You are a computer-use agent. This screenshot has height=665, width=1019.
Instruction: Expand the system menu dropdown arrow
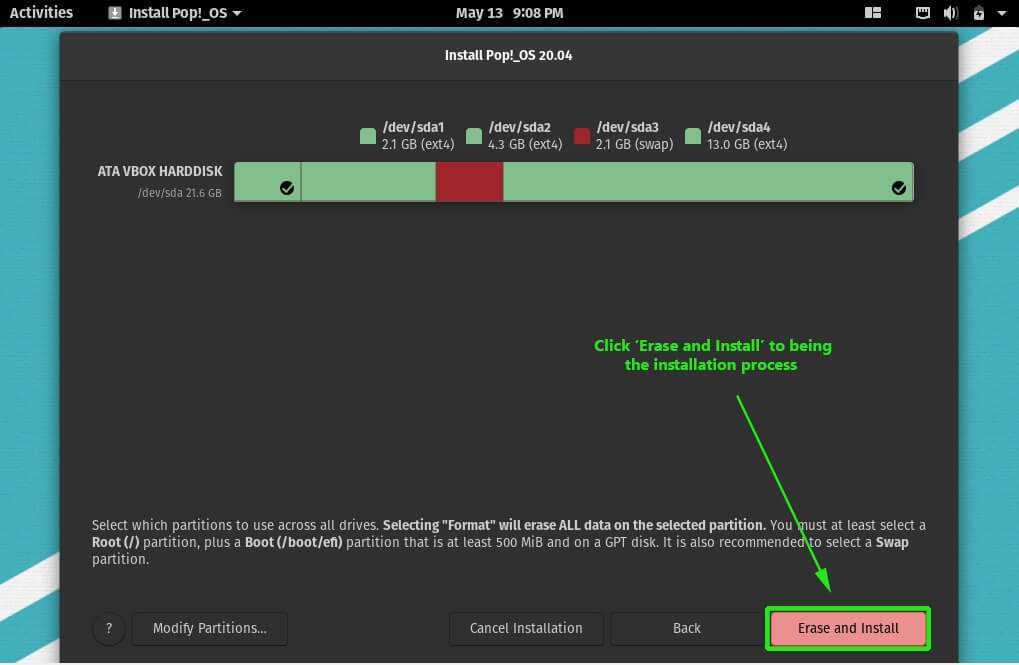(x=1001, y=12)
